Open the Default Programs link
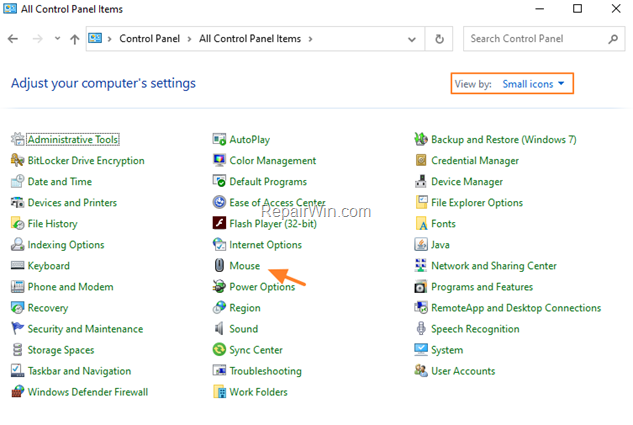Screen dimensions: 633x425 tap(268, 182)
